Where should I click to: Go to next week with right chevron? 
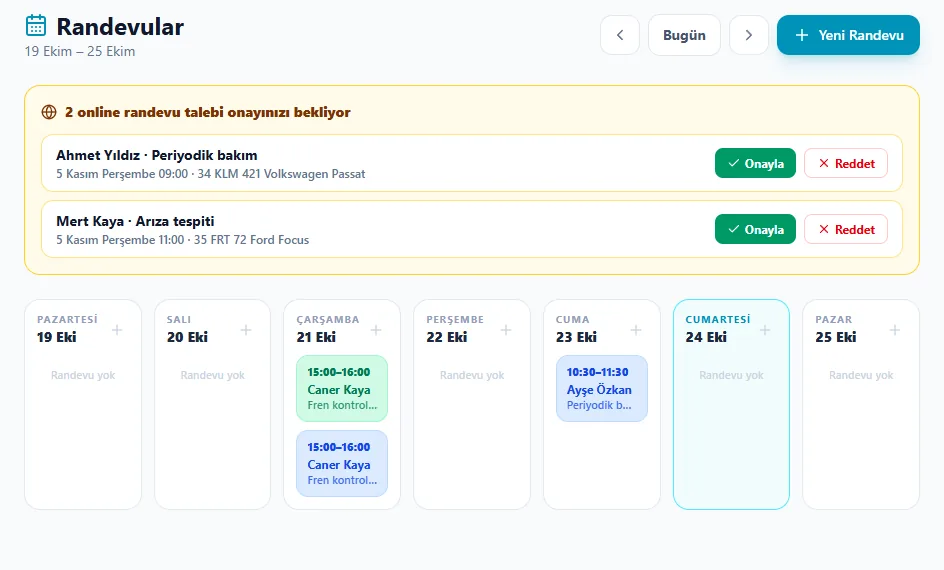click(748, 35)
